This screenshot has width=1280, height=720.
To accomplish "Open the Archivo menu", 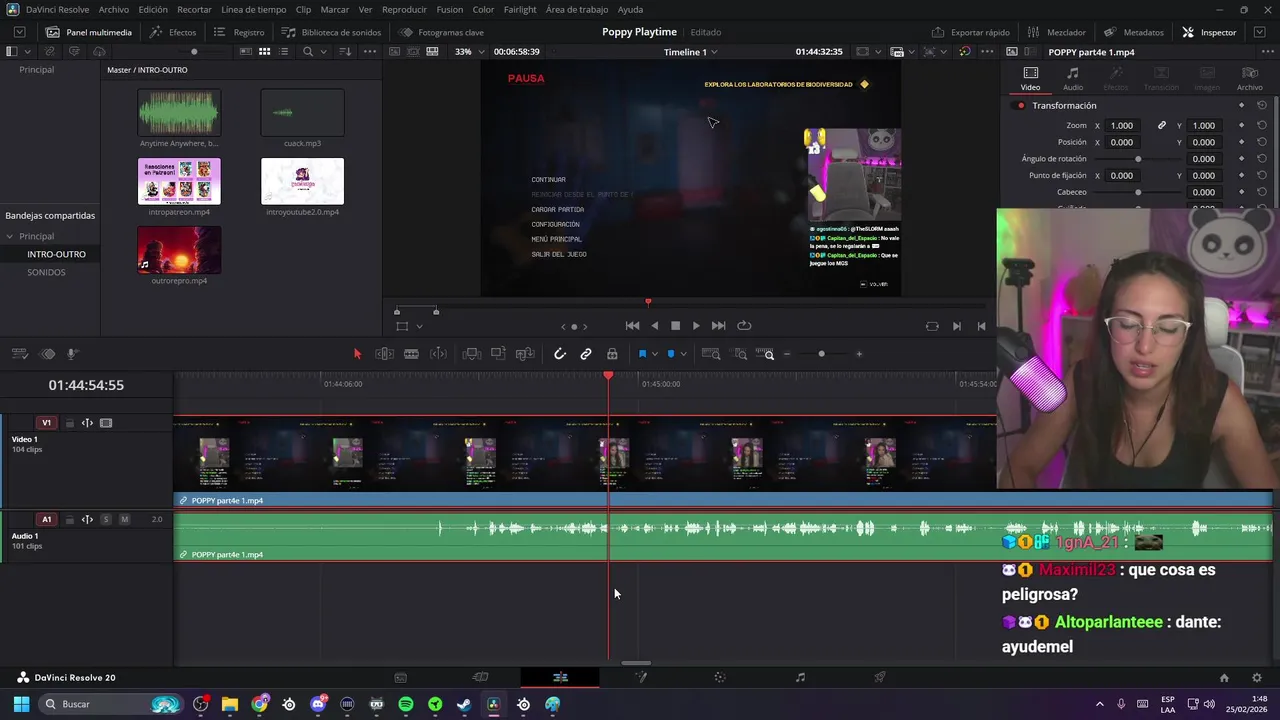I will click(113, 9).
